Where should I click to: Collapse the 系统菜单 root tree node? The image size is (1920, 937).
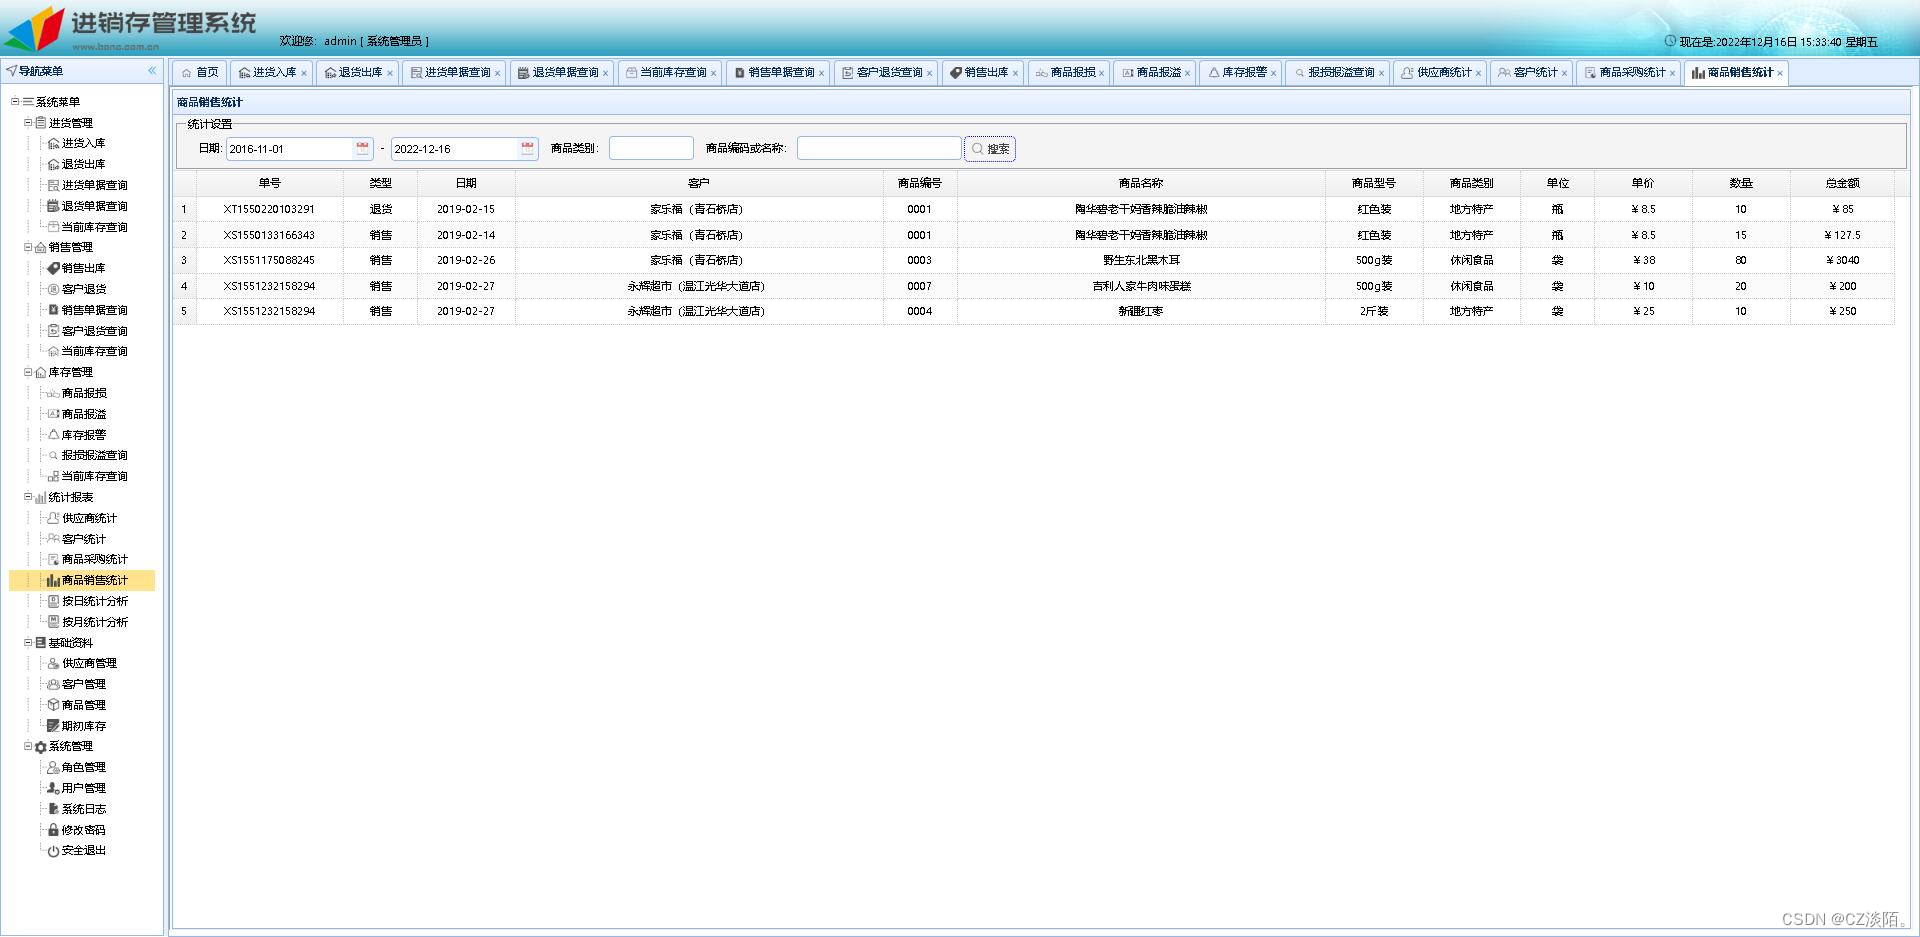15,102
